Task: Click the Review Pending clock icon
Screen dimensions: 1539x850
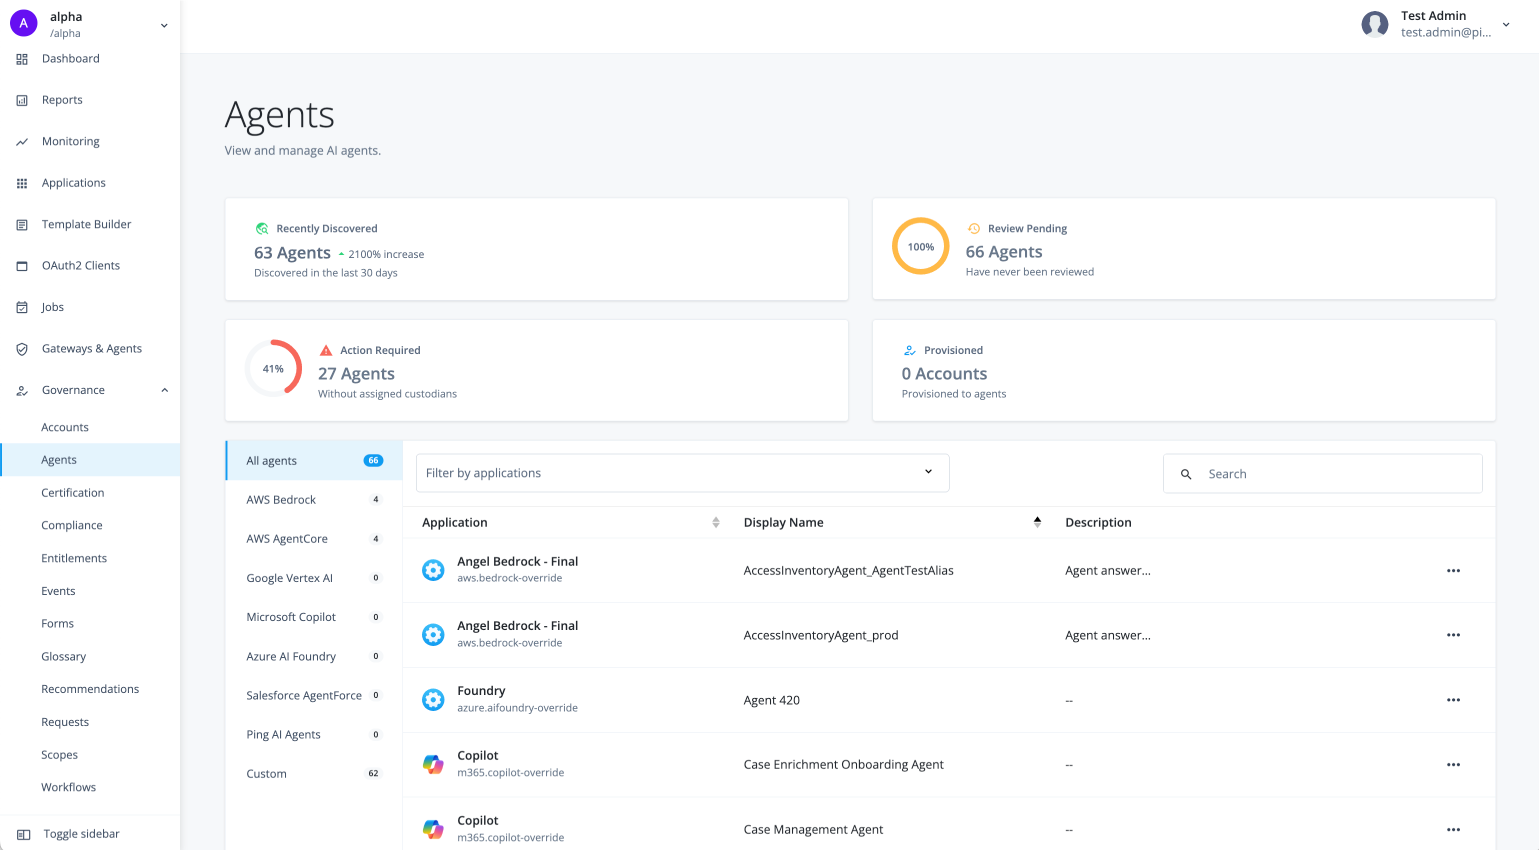Action: [974, 229]
